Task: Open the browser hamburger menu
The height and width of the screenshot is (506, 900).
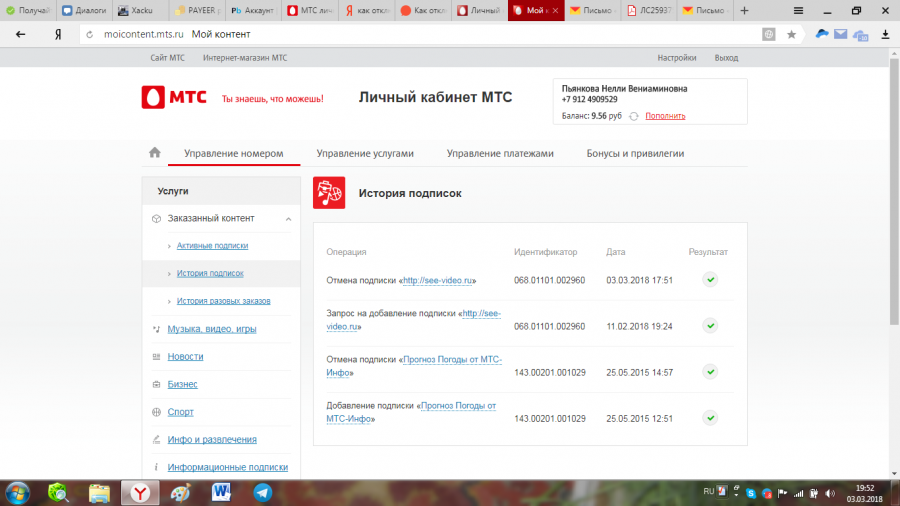Action: click(x=798, y=10)
